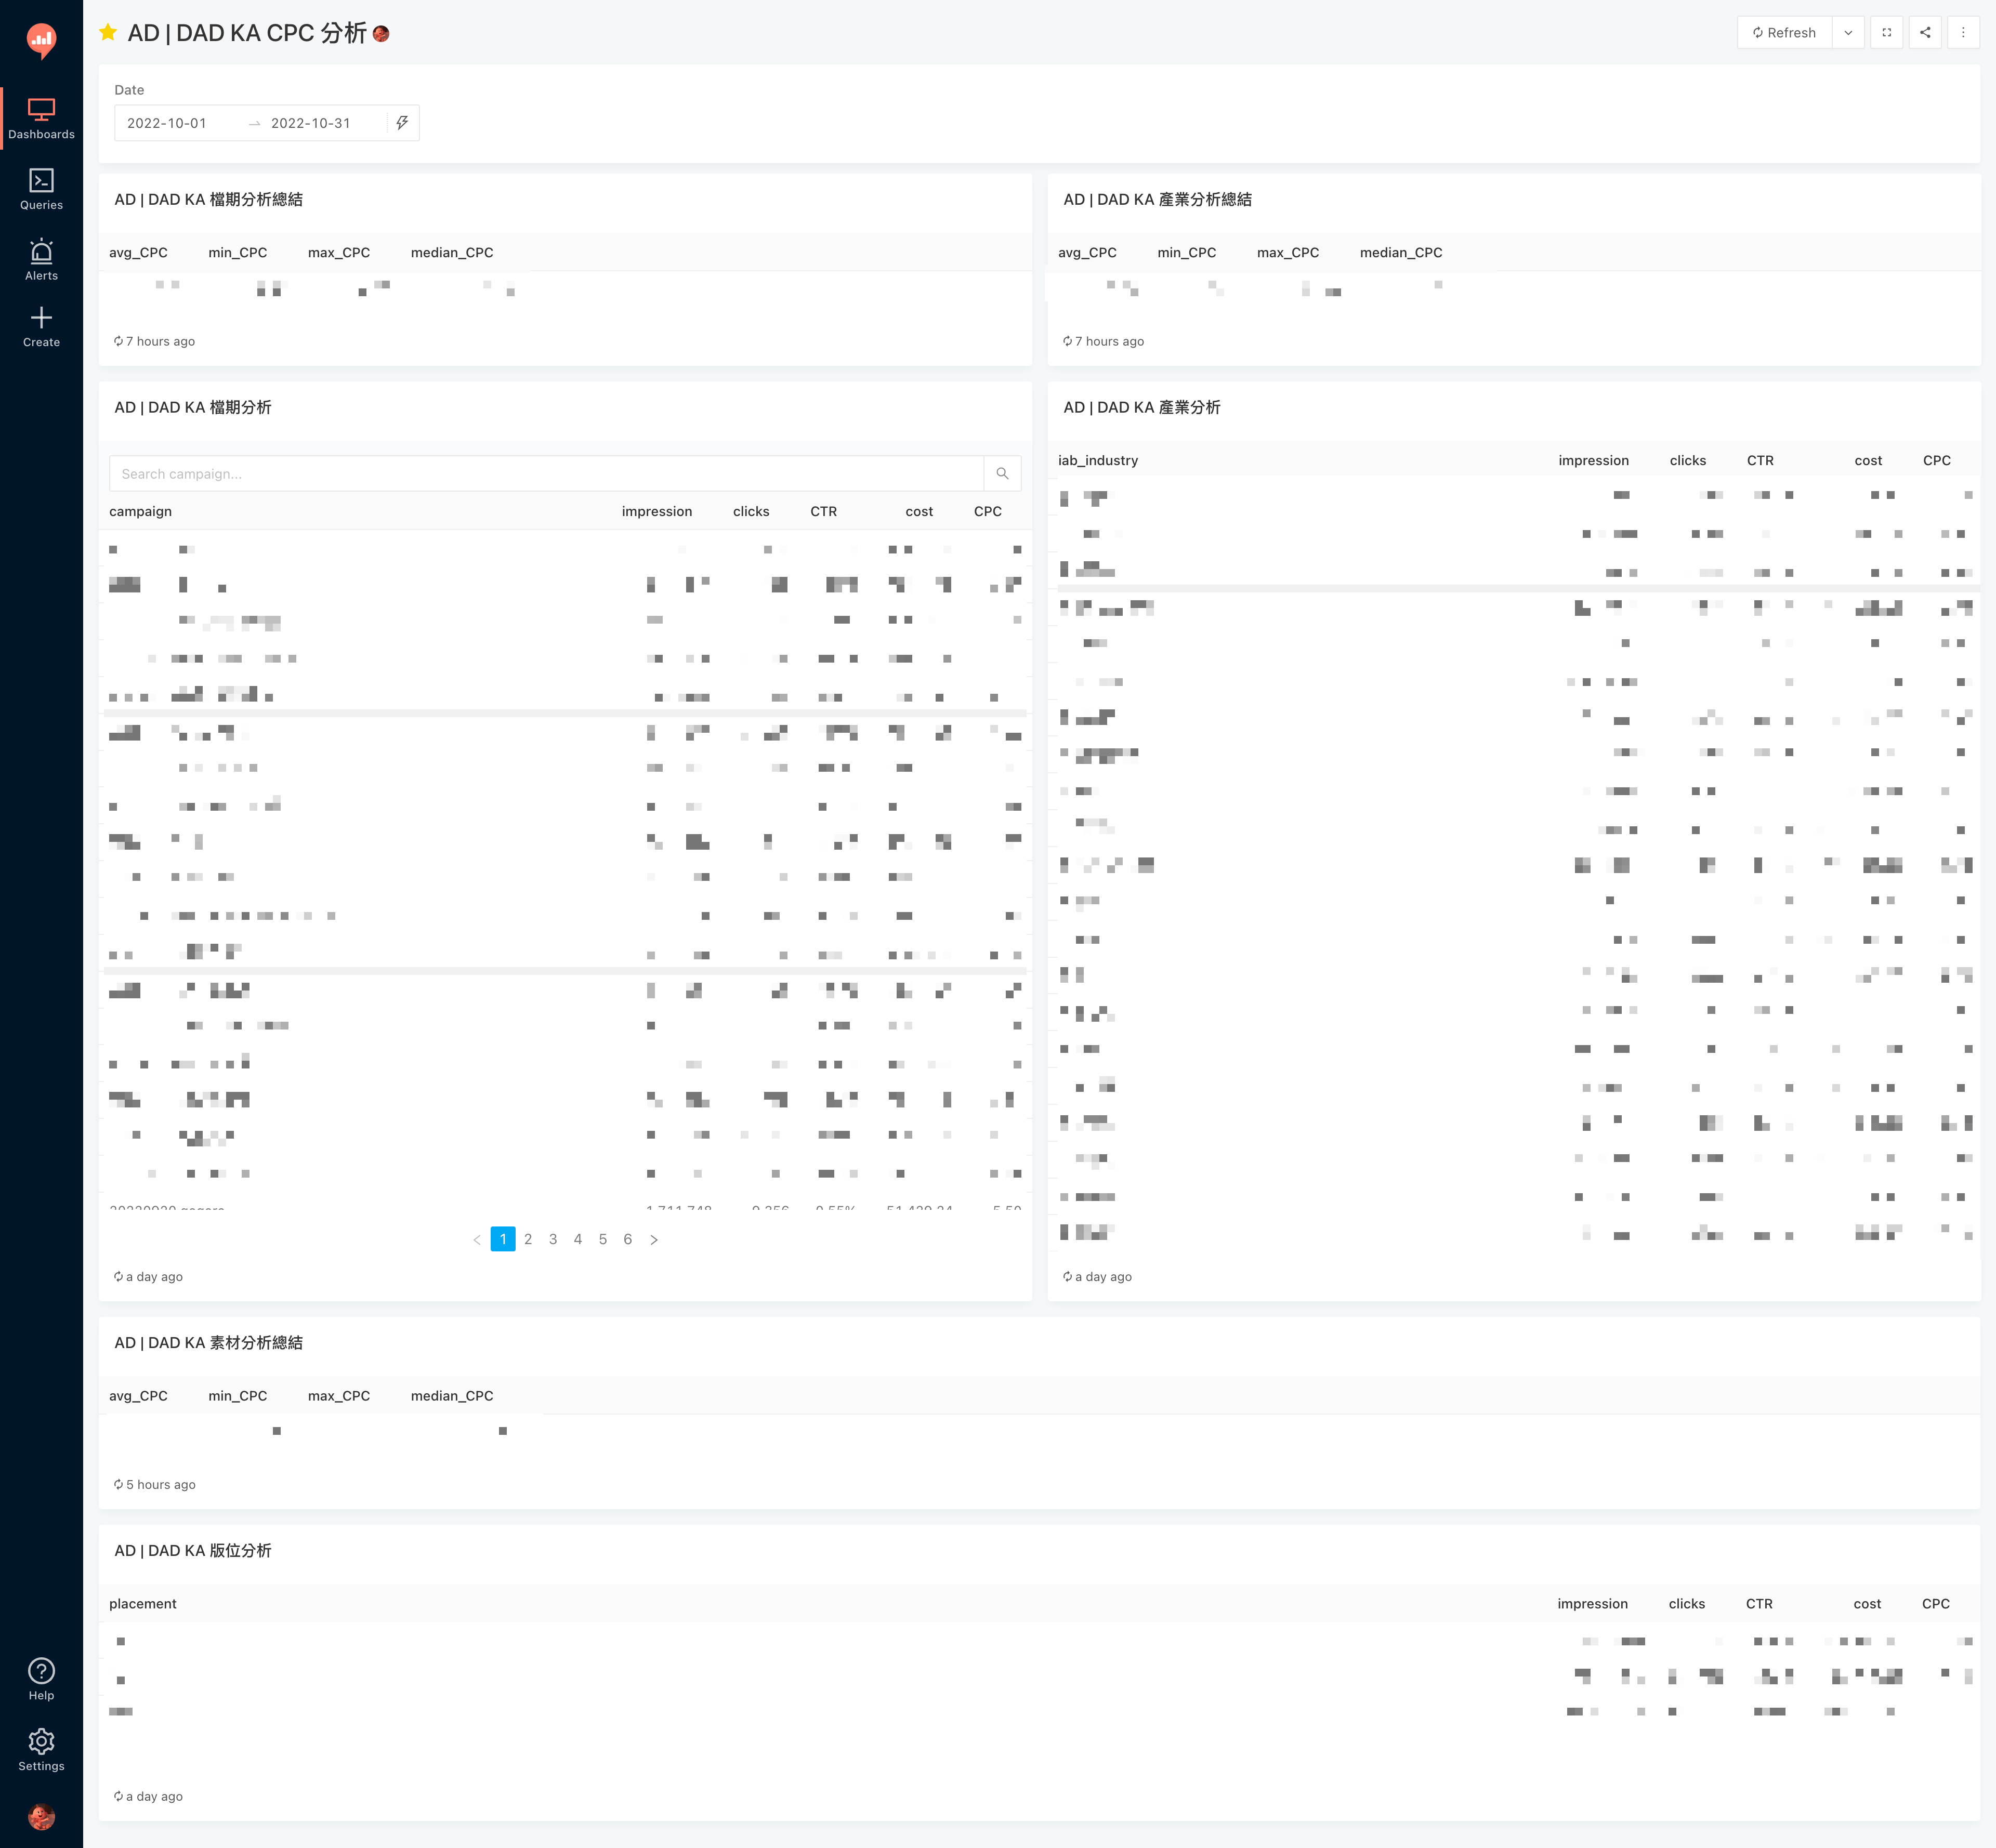
Task: Open the refresh interval dropdown arrow
Action: (x=1848, y=33)
